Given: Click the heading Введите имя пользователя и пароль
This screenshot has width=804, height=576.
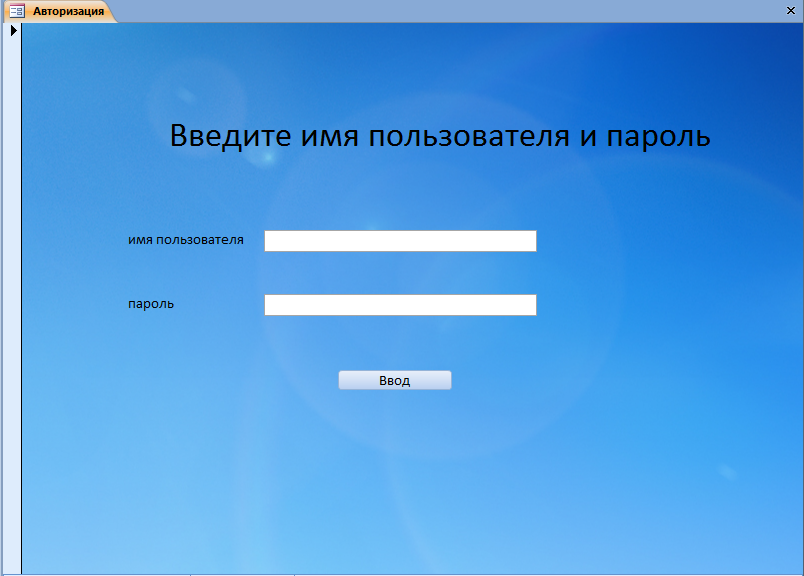Looking at the screenshot, I should pos(440,137).
